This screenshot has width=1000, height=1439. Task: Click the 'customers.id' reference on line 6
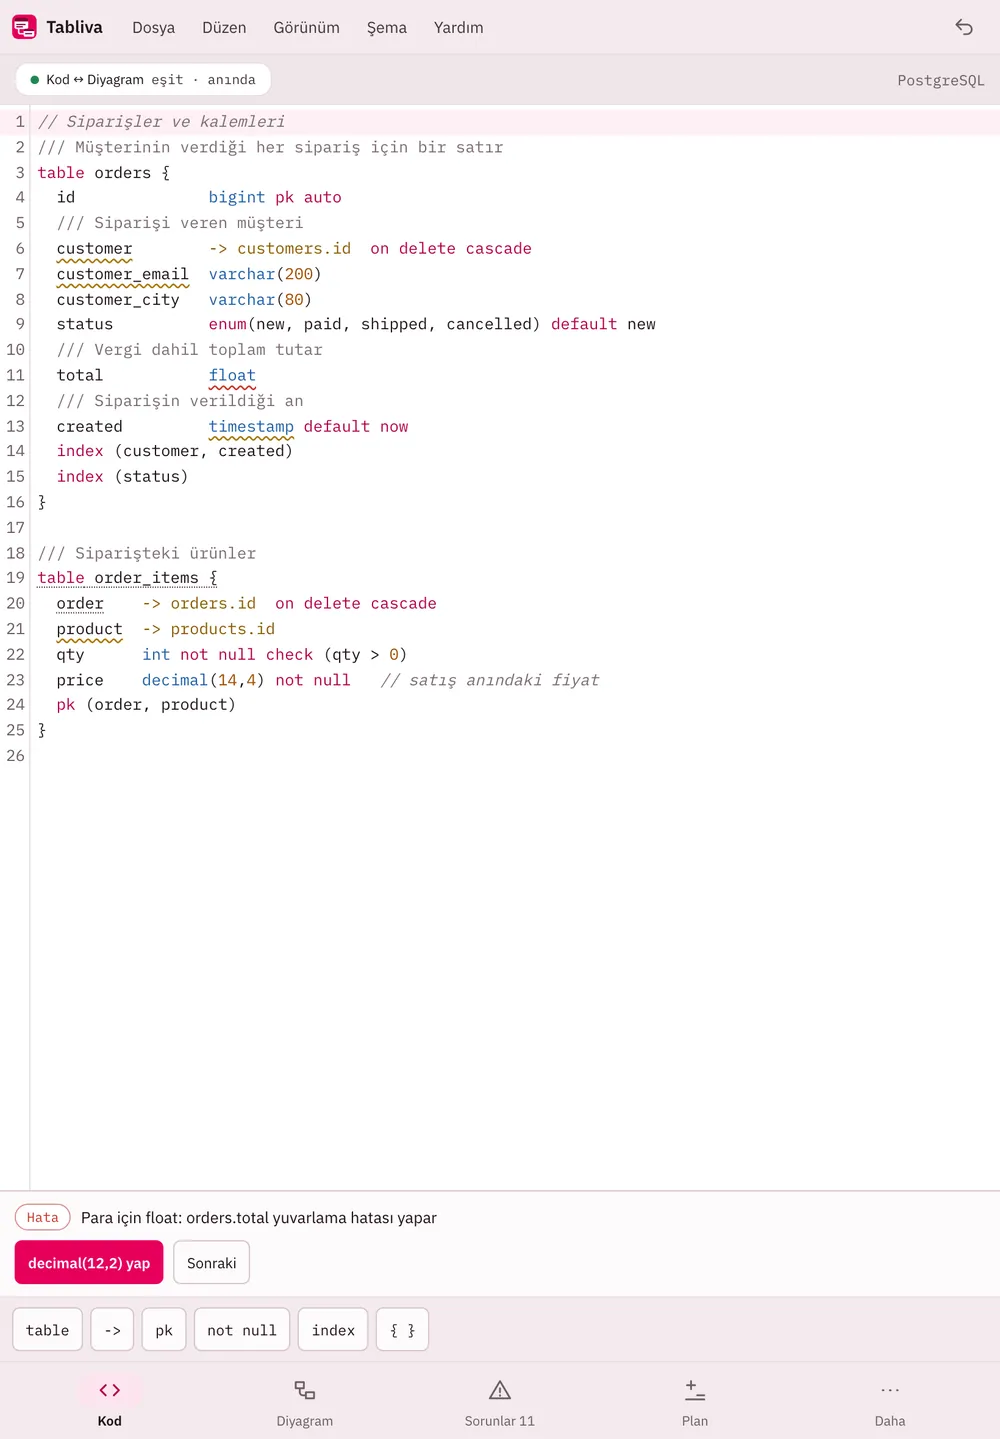click(x=294, y=249)
